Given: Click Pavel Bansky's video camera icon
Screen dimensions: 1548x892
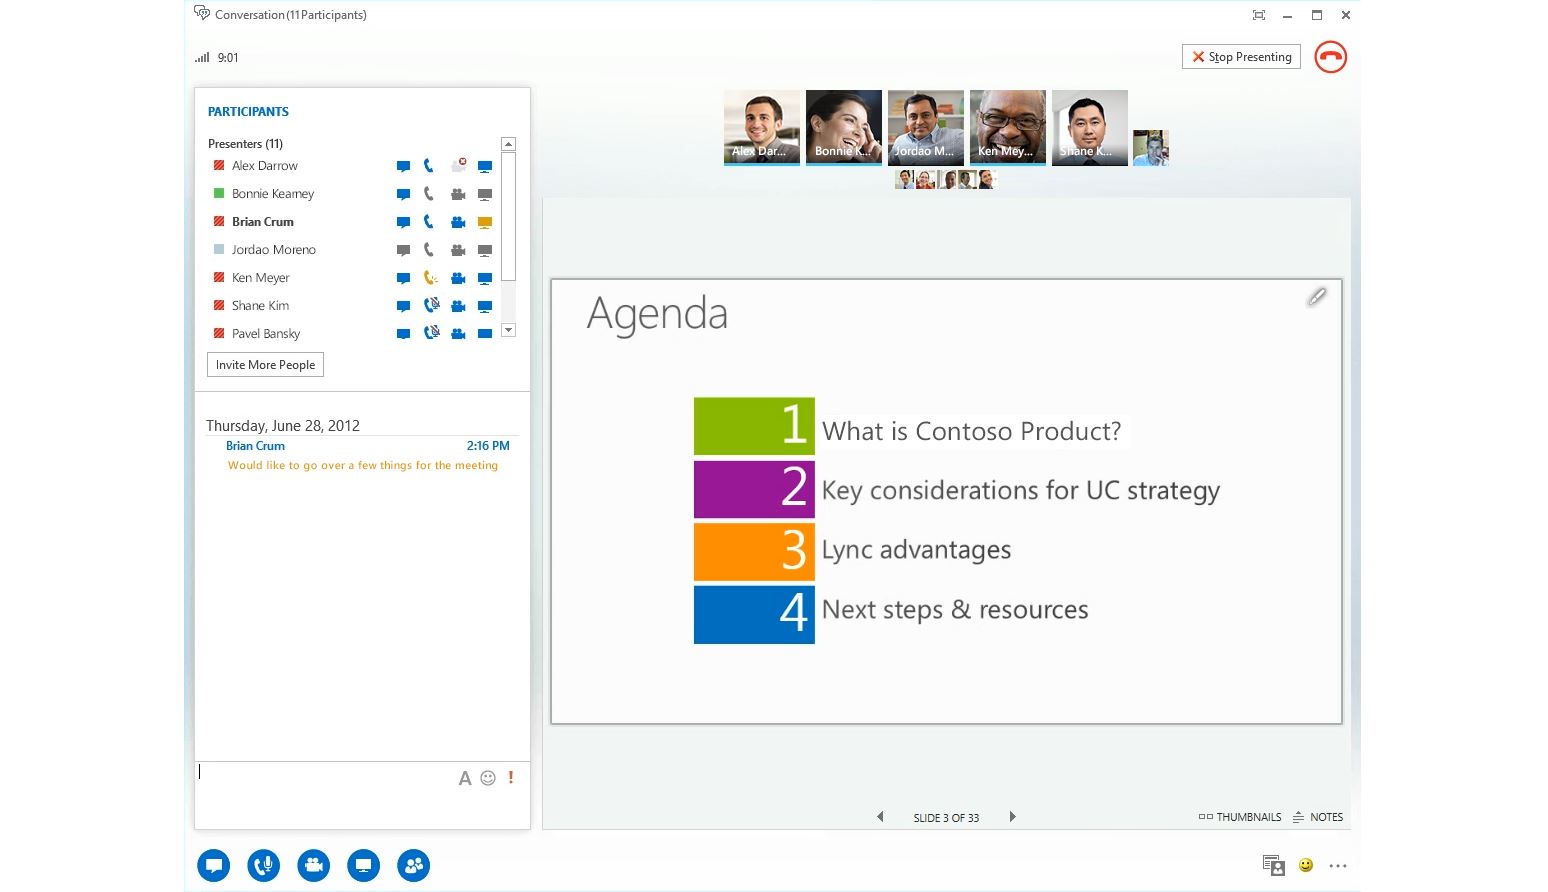Looking at the screenshot, I should [x=458, y=334].
